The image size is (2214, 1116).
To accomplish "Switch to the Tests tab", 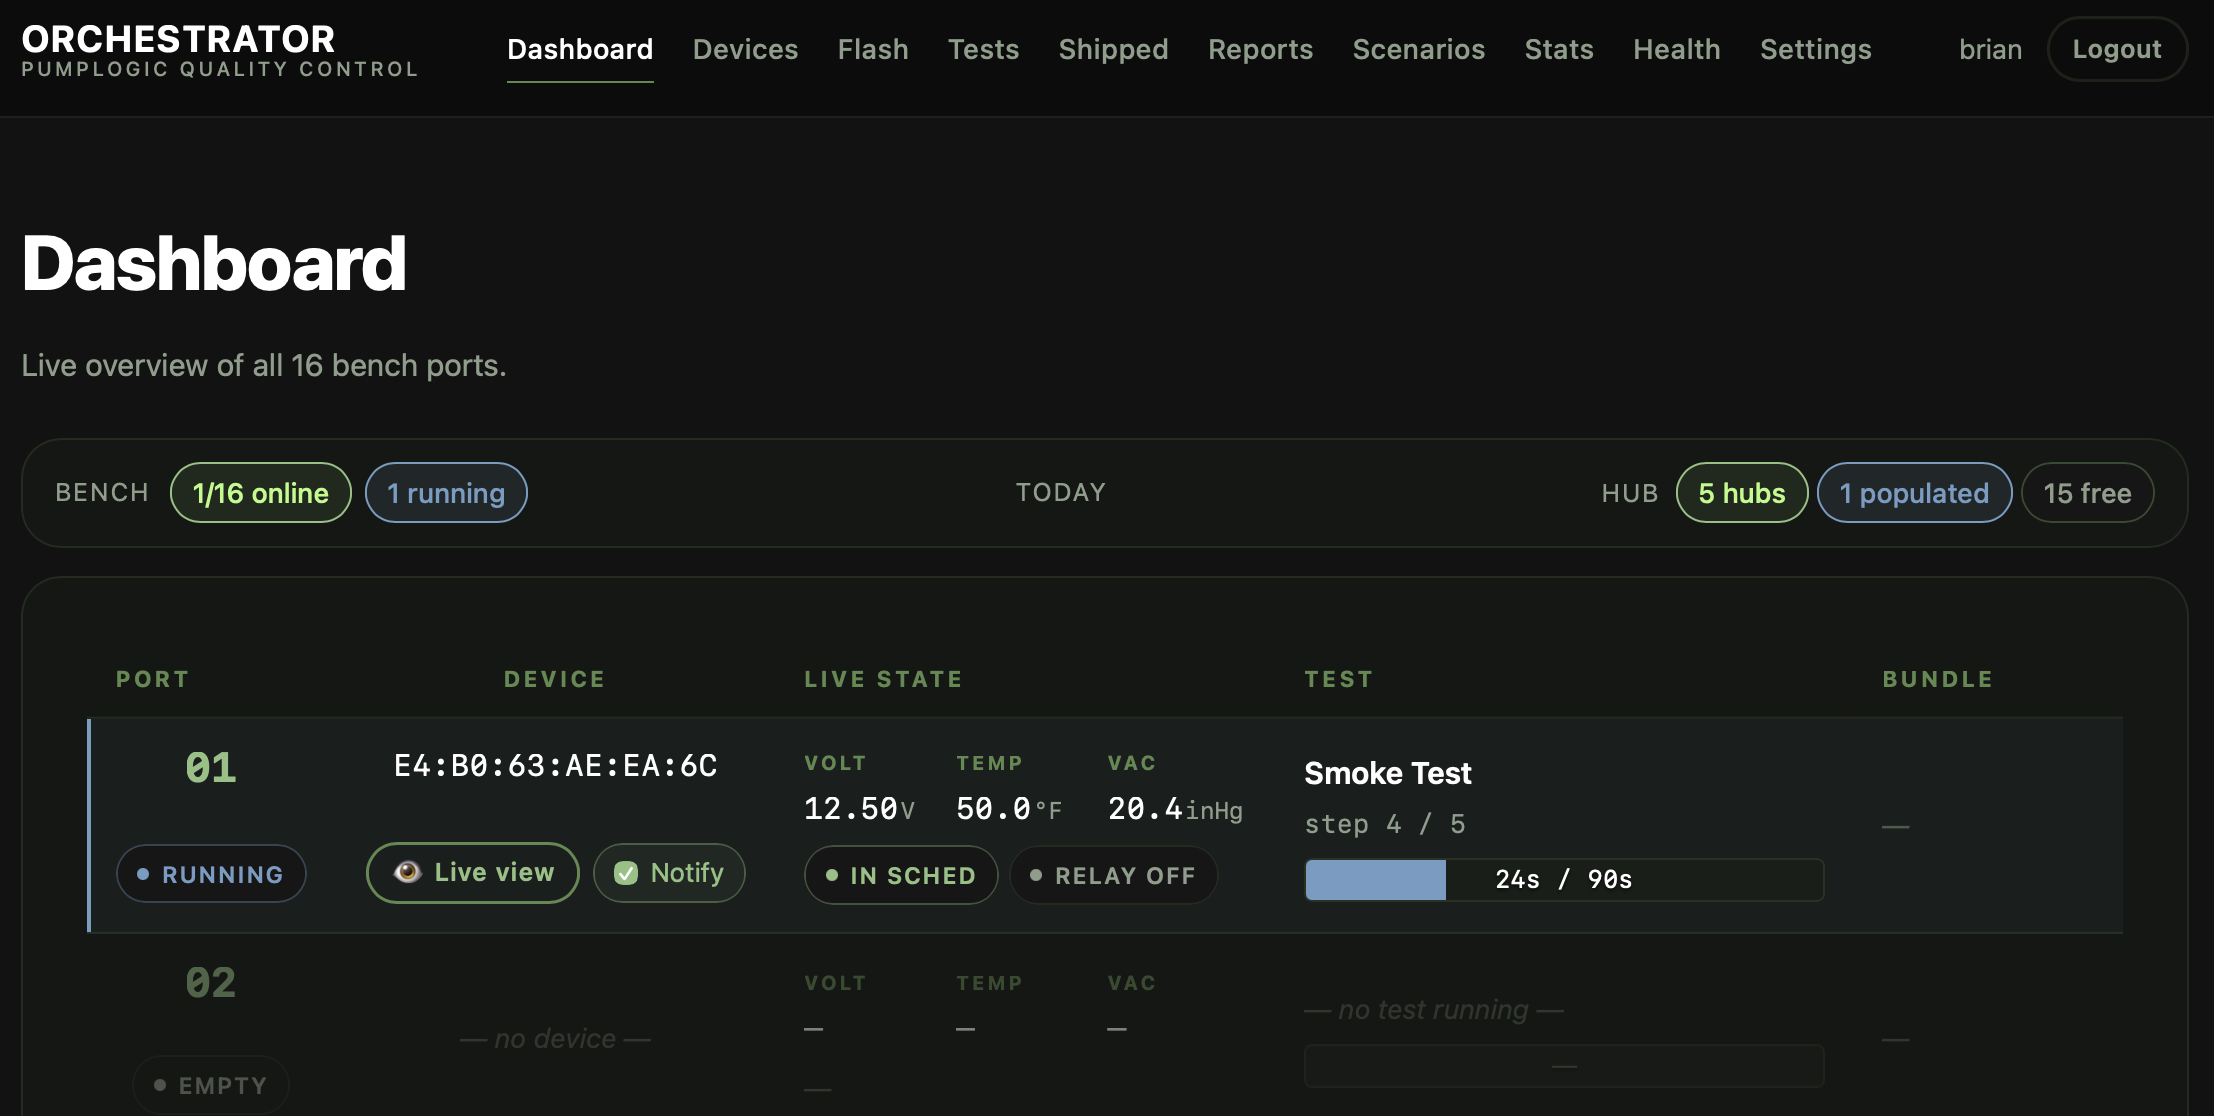I will click(983, 49).
